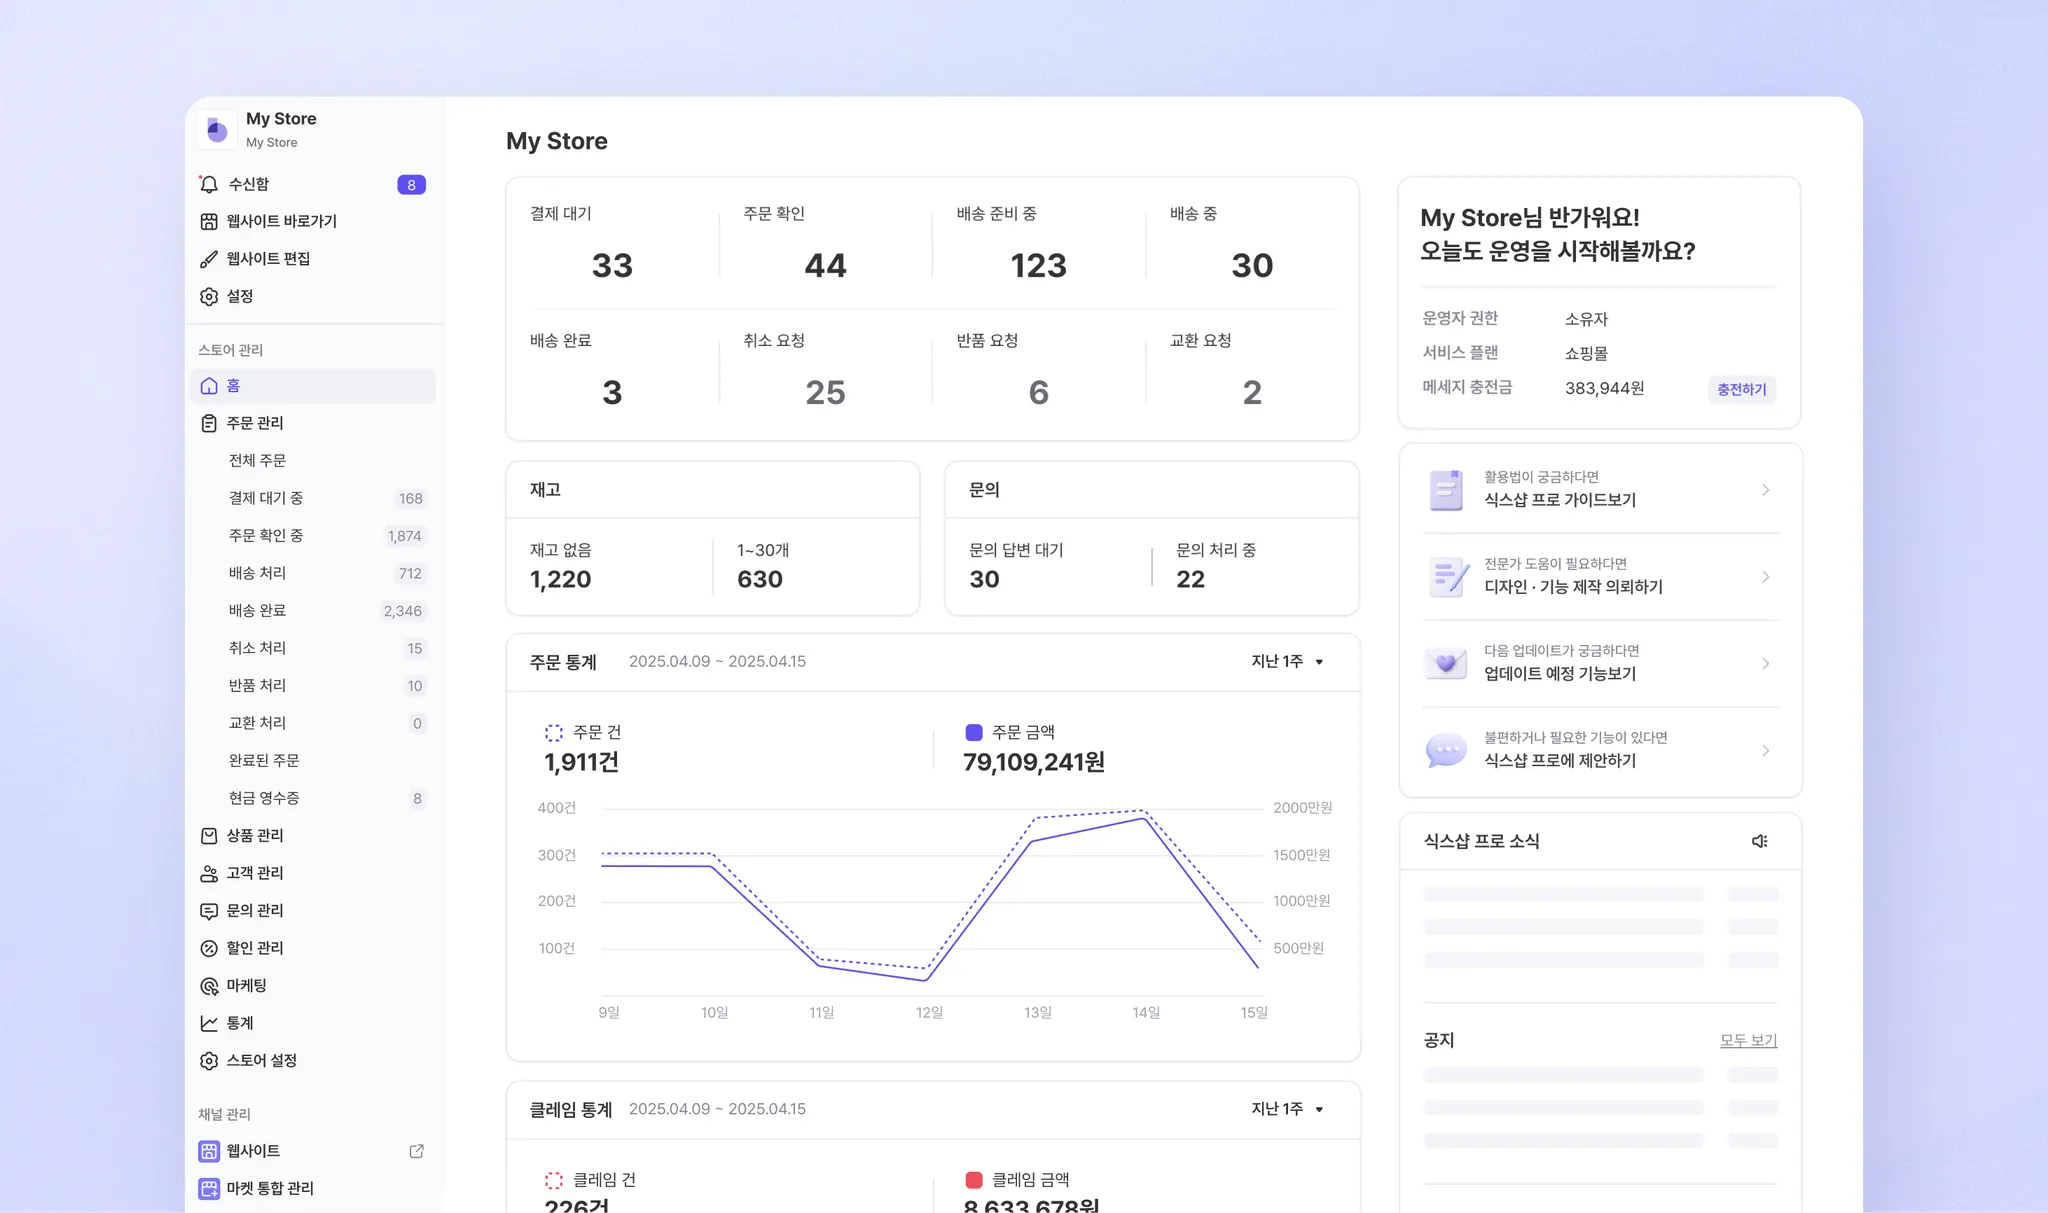Image resolution: width=2048 pixels, height=1213 pixels.
Task: Open the 마케팅 target icon
Action: 209,986
